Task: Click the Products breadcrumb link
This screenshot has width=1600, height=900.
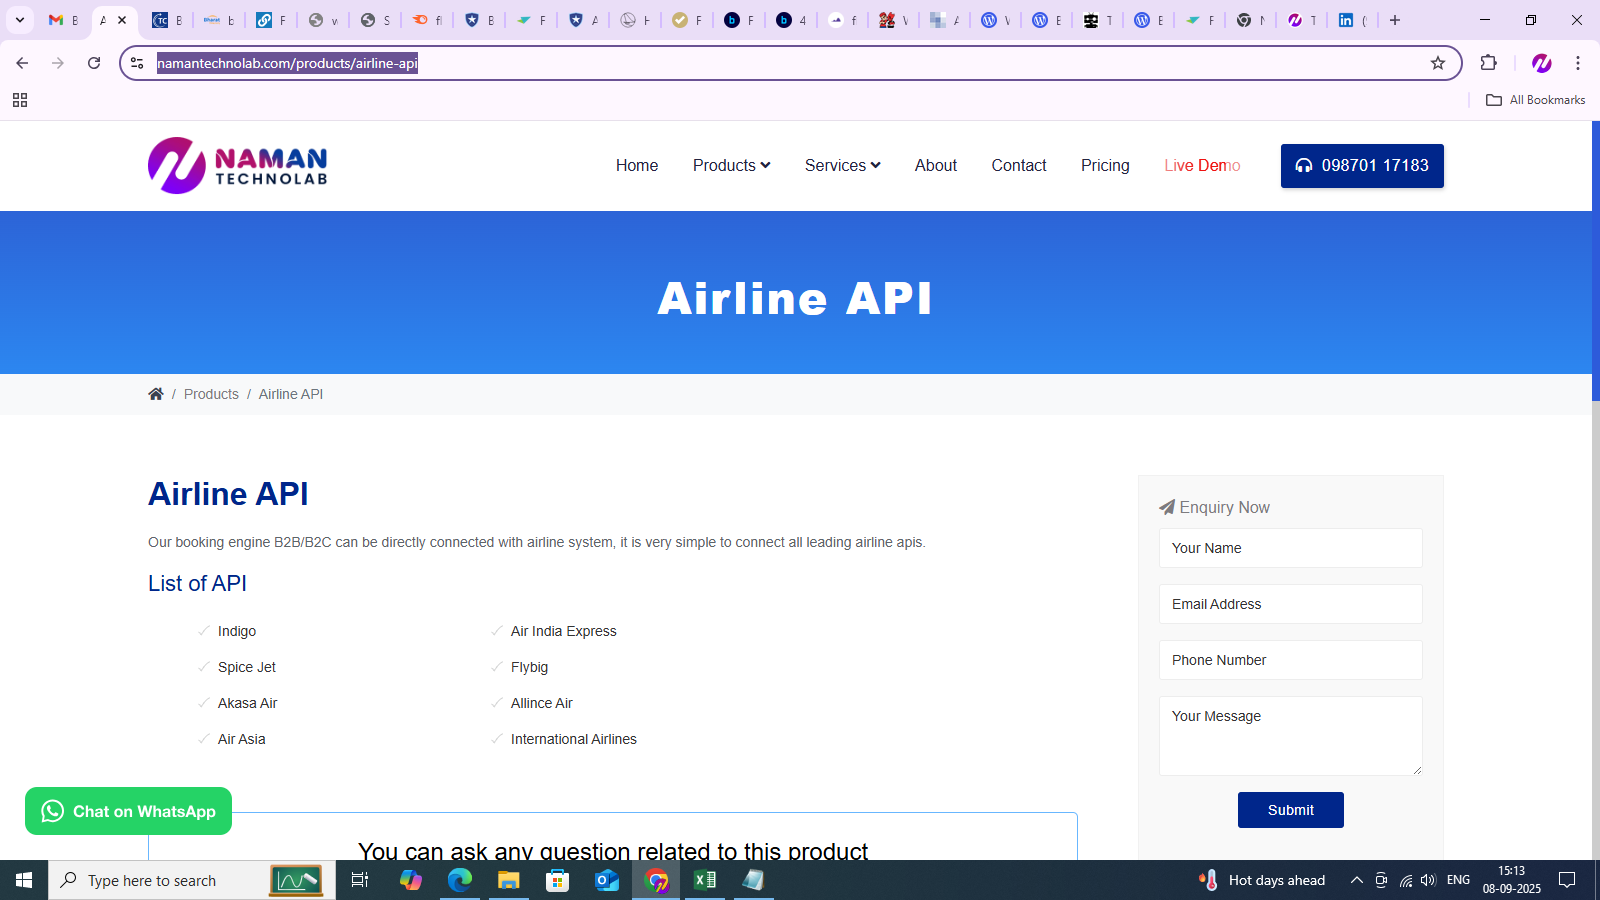Action: tap(211, 394)
